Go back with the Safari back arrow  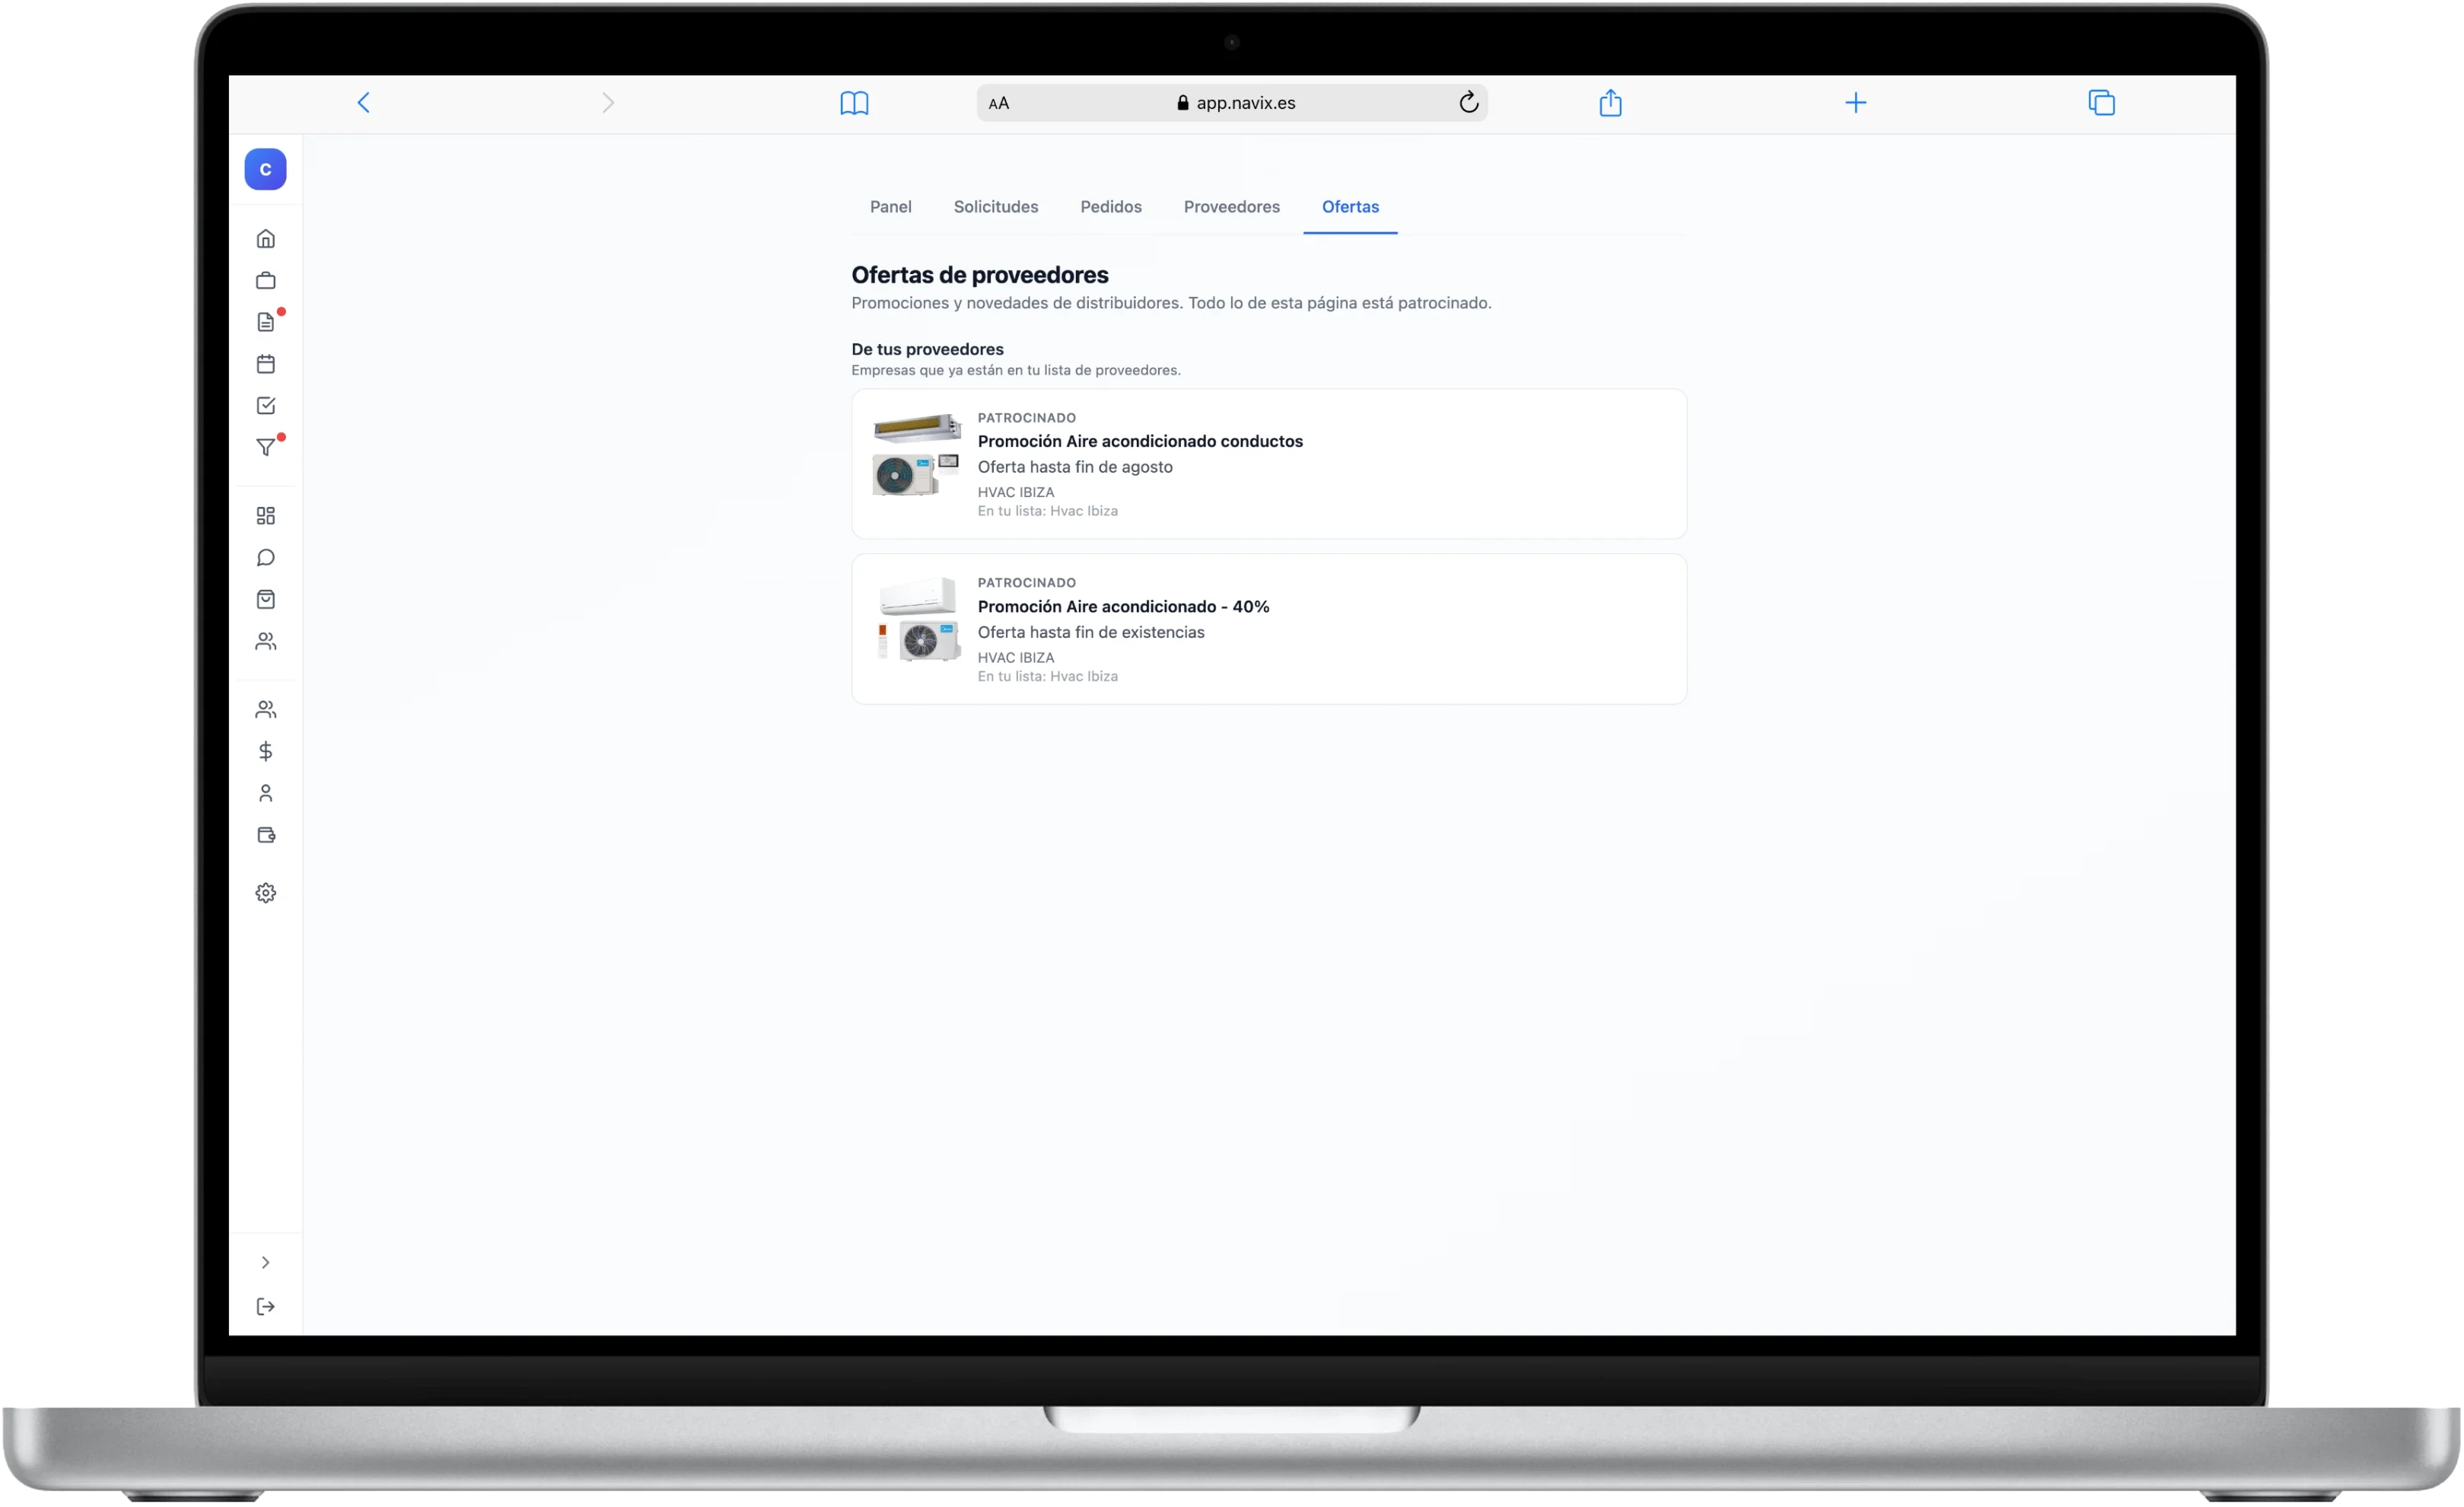coord(364,103)
